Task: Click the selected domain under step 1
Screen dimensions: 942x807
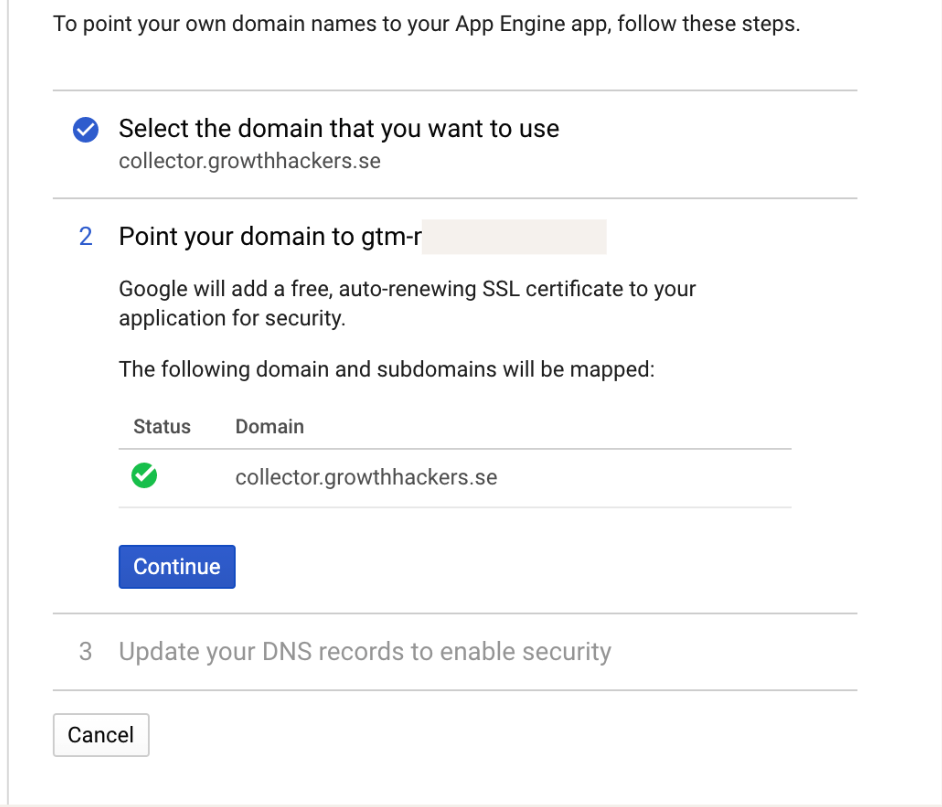Action: click(x=249, y=160)
